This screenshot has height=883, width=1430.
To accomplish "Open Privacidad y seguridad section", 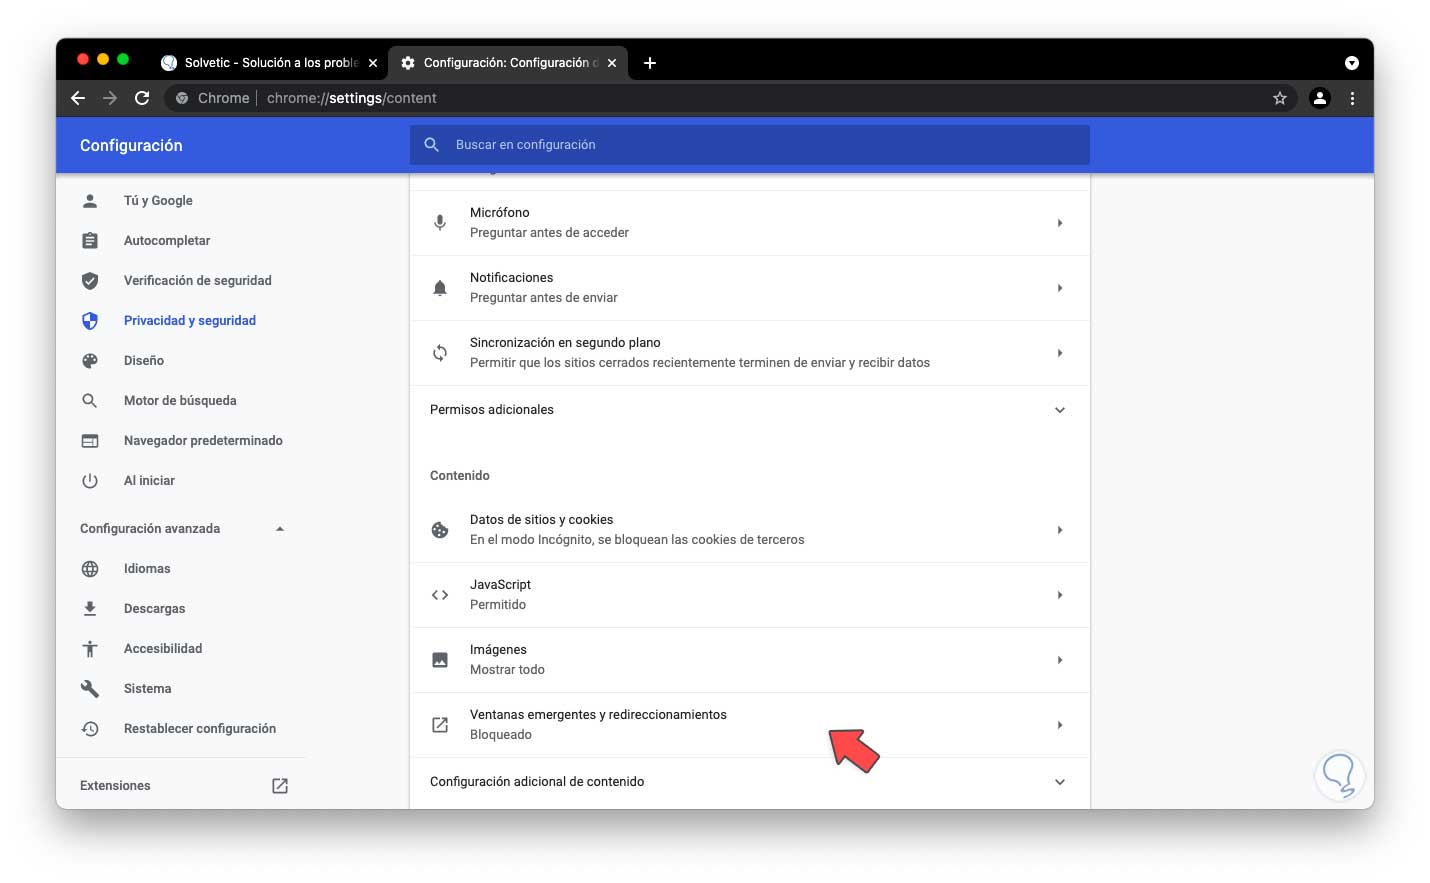I will tap(189, 321).
